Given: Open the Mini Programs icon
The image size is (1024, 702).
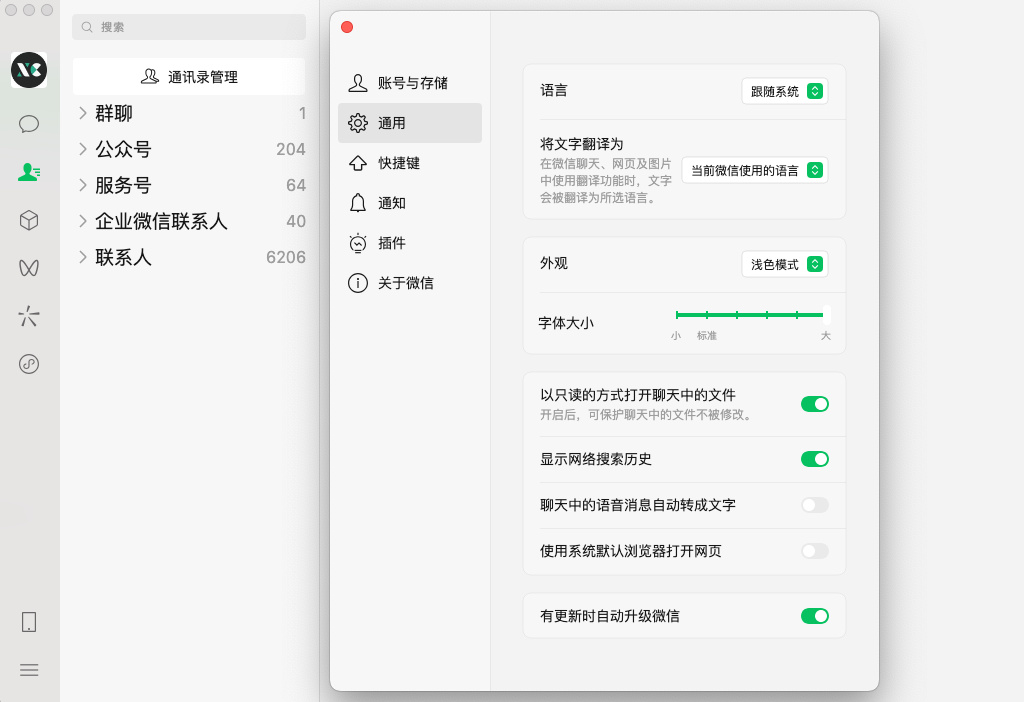Looking at the screenshot, I should [x=29, y=364].
